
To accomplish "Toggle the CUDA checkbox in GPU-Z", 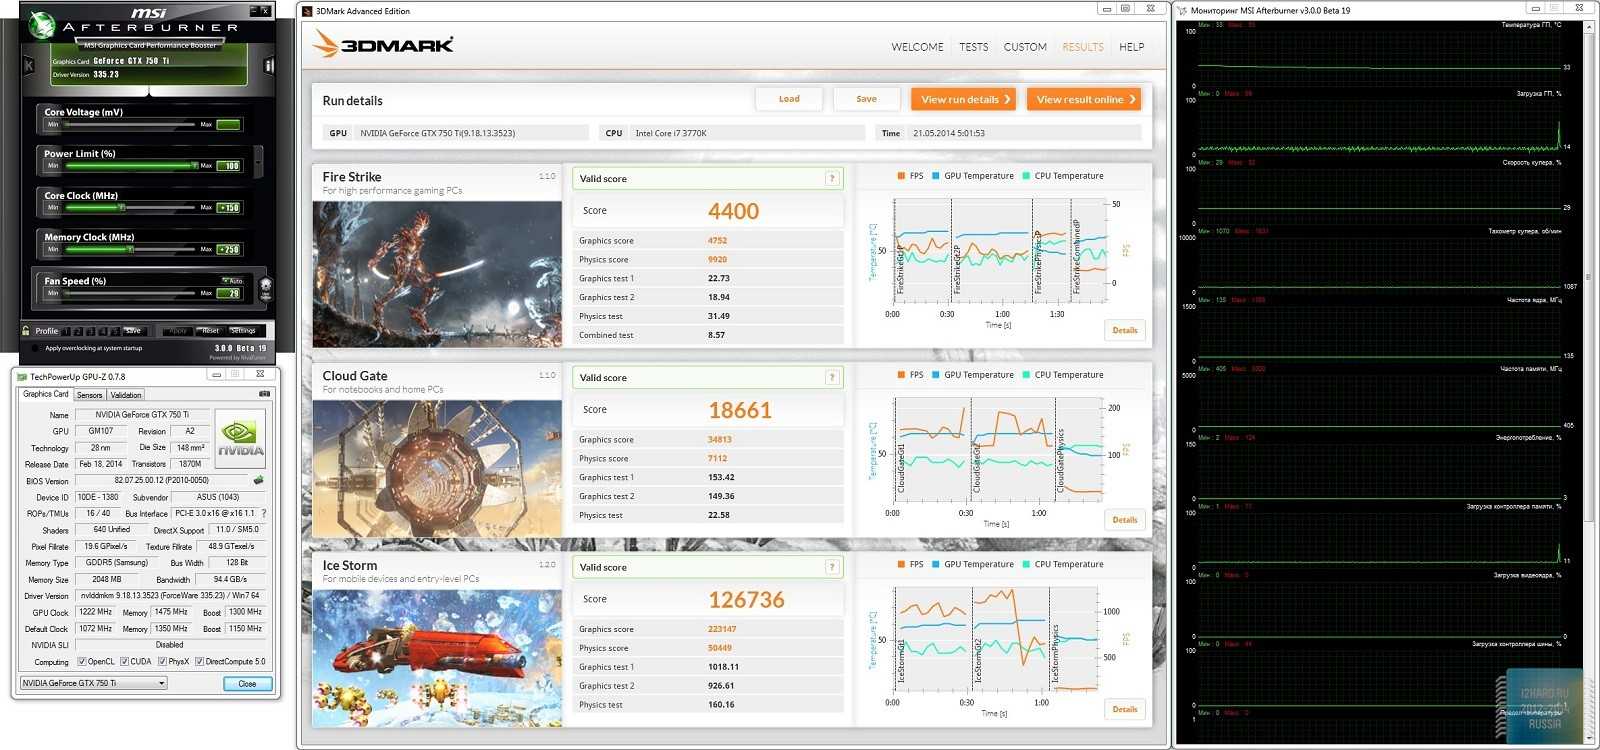I will click(125, 661).
